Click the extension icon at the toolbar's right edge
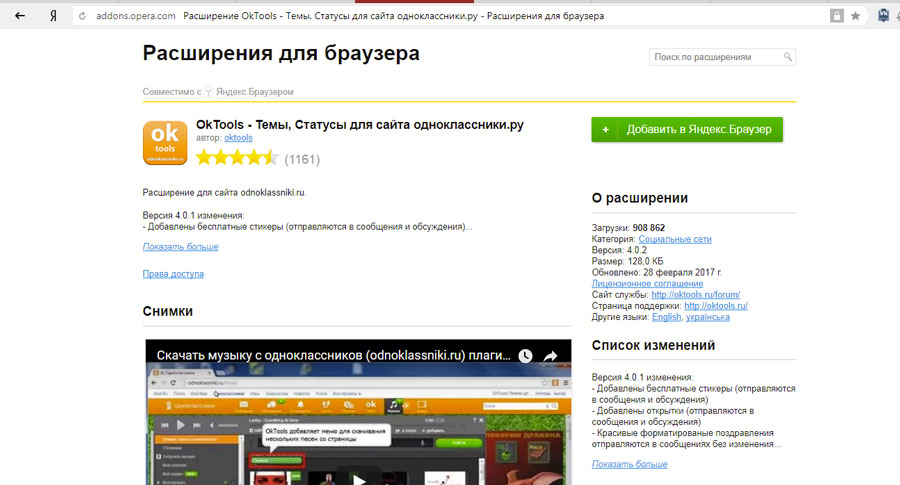 [x=883, y=16]
